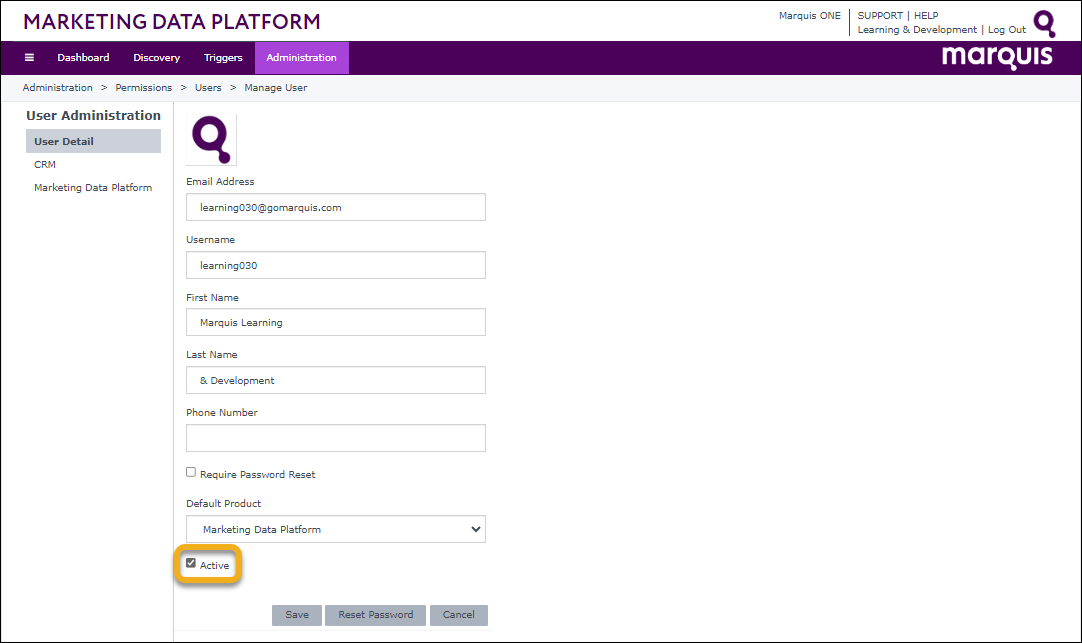Image resolution: width=1082 pixels, height=643 pixels.
Task: Enable Require Password Reset checkbox
Action: pyautogui.click(x=191, y=472)
